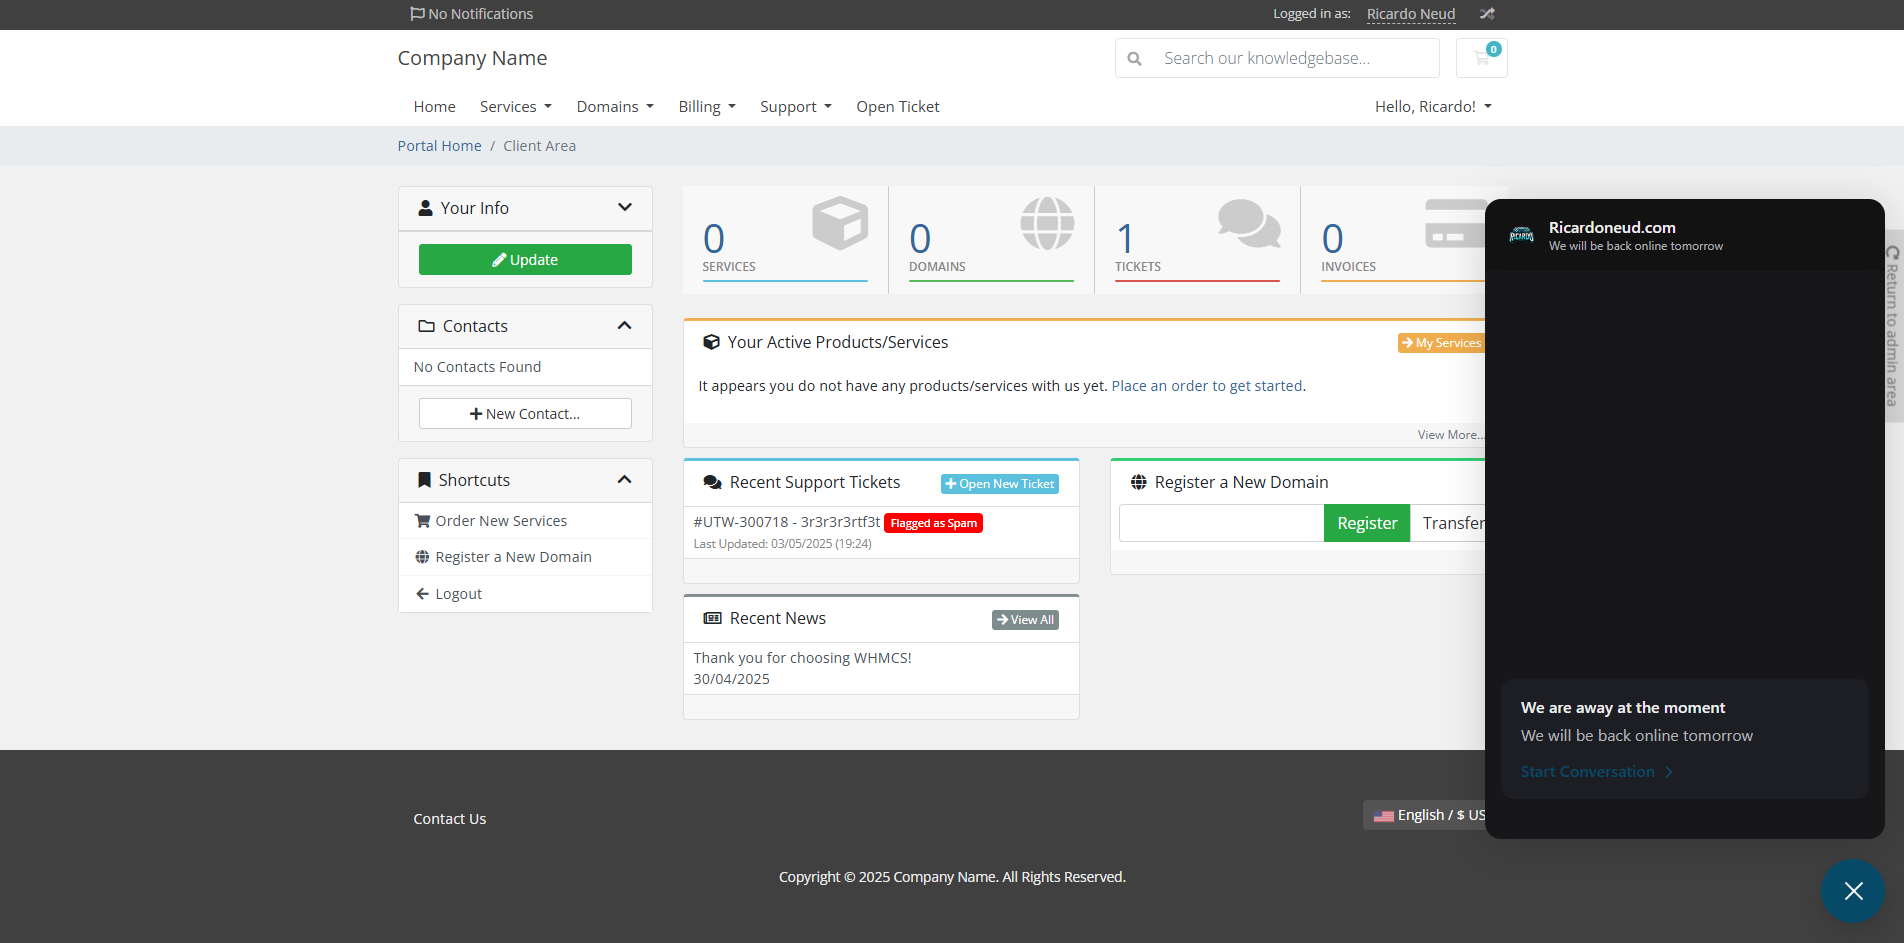Viewport: 1904px width, 943px height.
Task: Select the Open Ticket menu item
Action: click(x=898, y=107)
